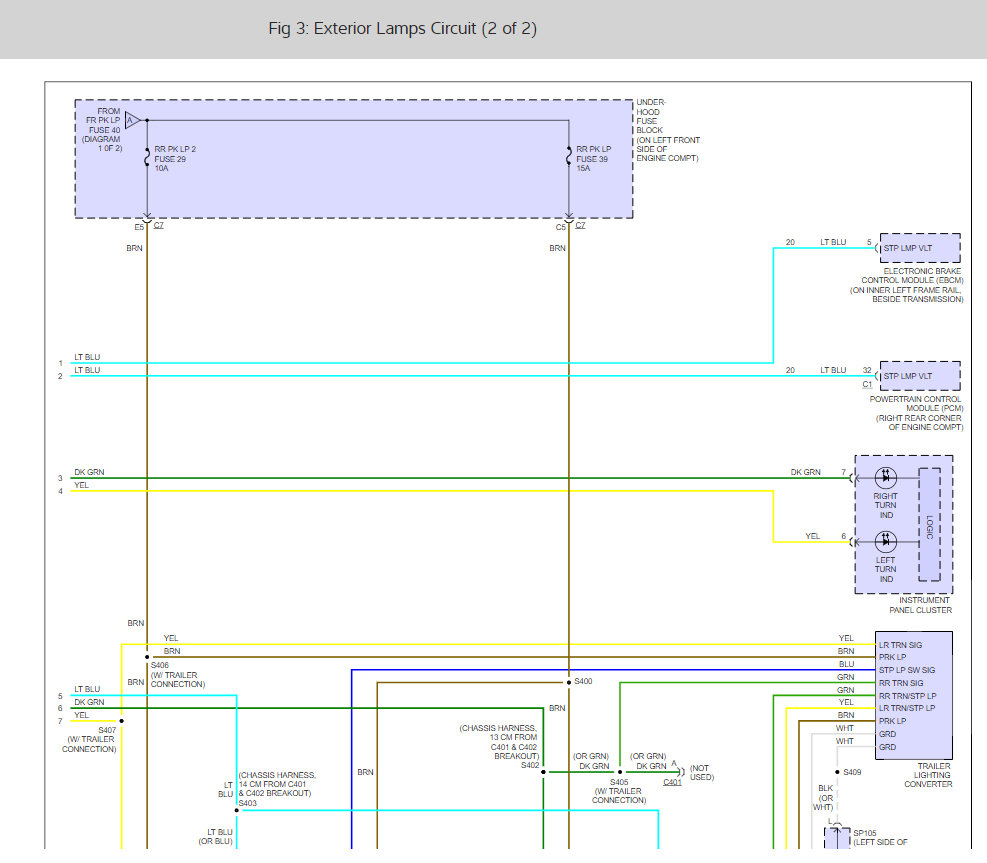
Task: Click the Left Turn indicator LED symbol
Action: [x=885, y=542]
